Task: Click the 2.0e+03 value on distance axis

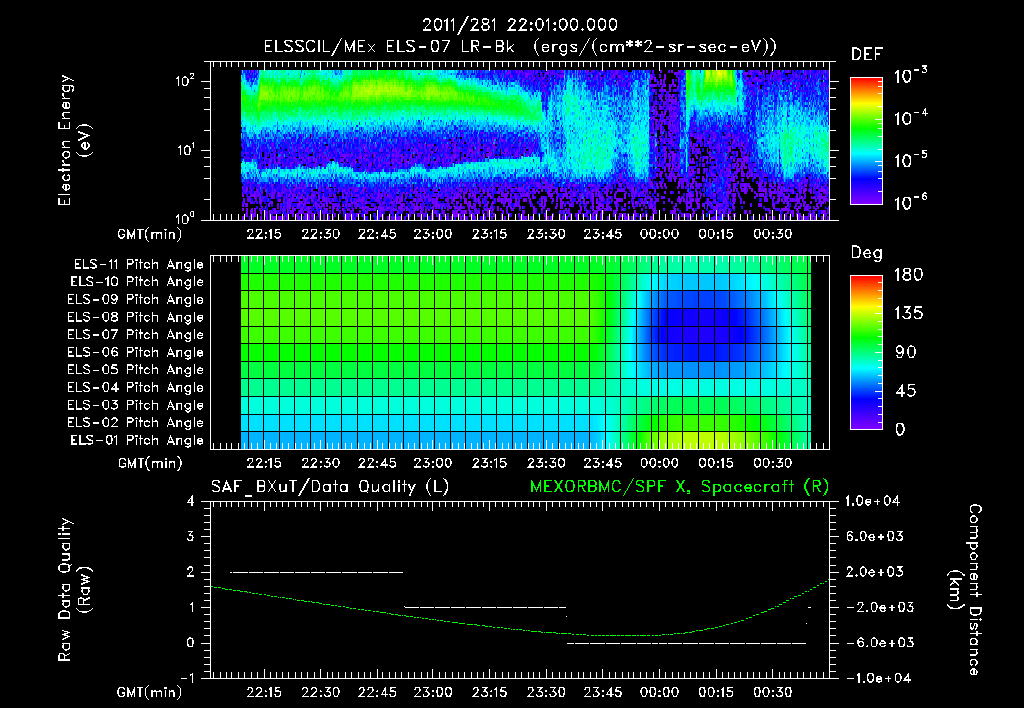Action: coord(874,572)
